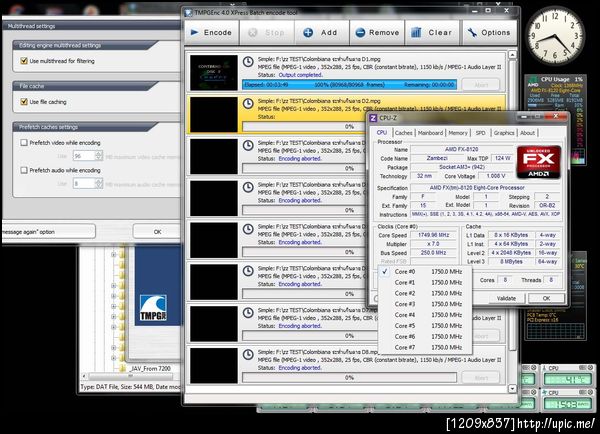Screen dimensions: 600x434
Task: Open the Caches tab in CPU-Z
Action: (x=403, y=133)
